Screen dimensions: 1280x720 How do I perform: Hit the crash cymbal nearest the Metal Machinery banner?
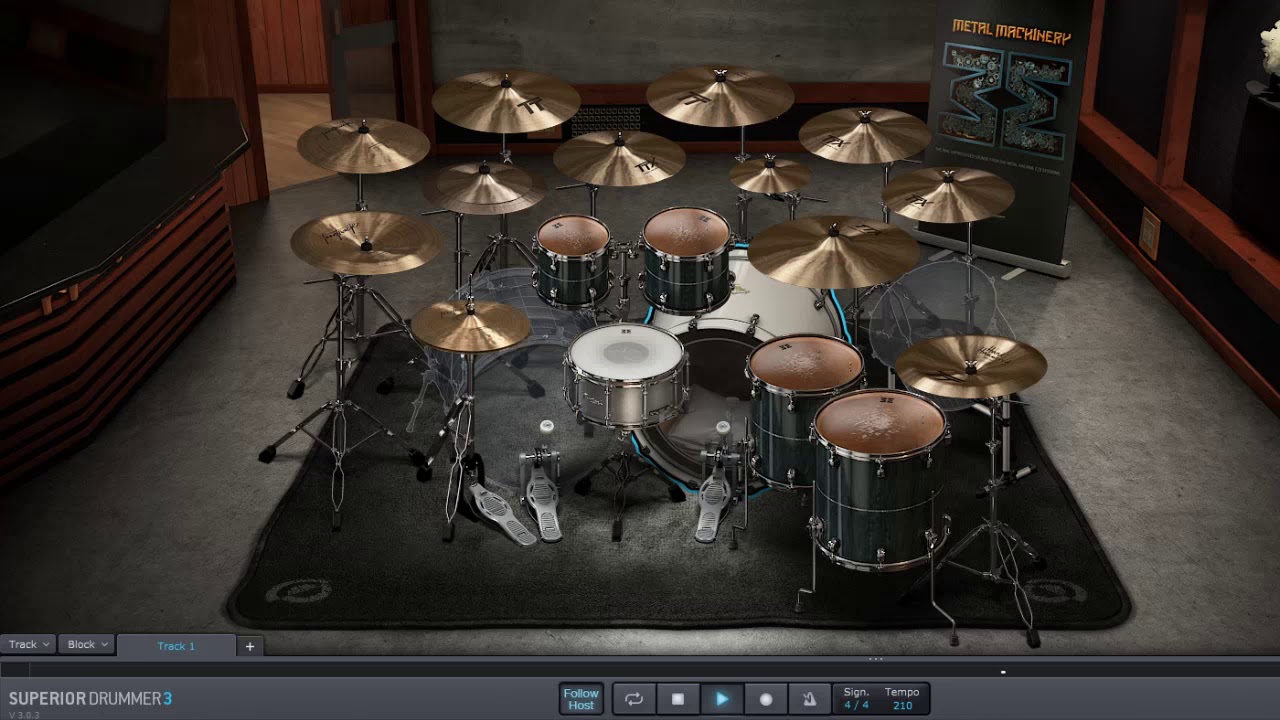864,135
